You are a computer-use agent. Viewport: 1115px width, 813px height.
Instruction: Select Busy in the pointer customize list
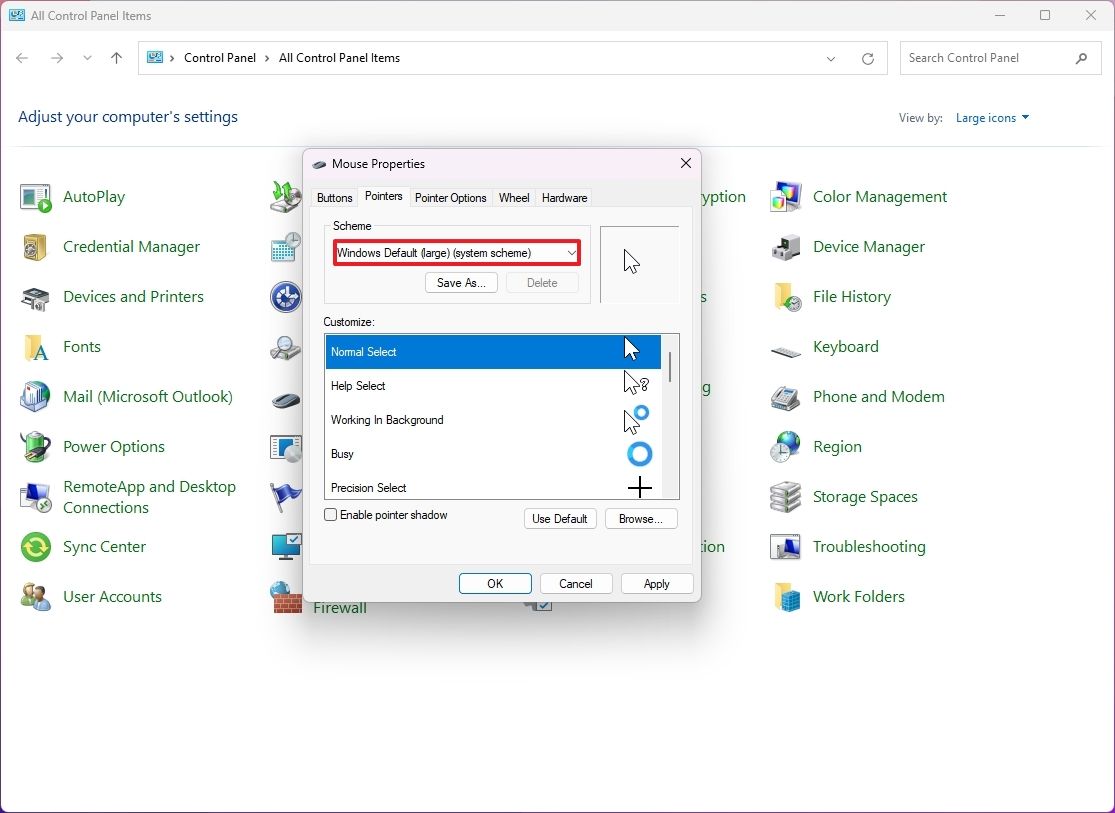click(420, 453)
